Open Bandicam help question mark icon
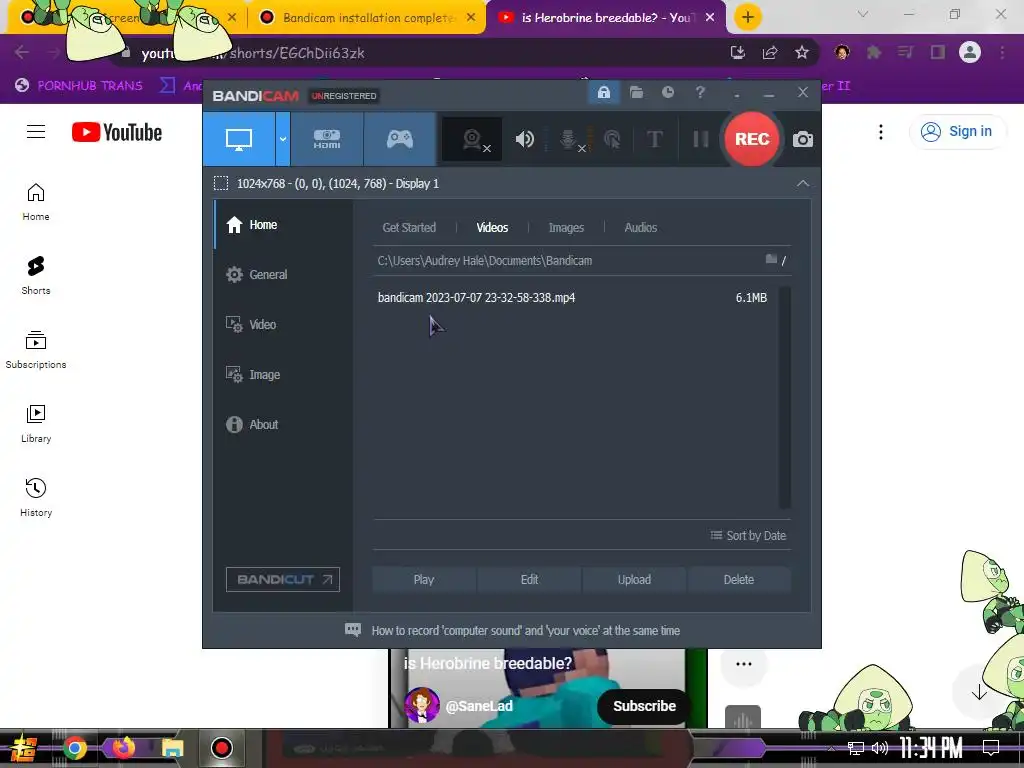 [700, 93]
